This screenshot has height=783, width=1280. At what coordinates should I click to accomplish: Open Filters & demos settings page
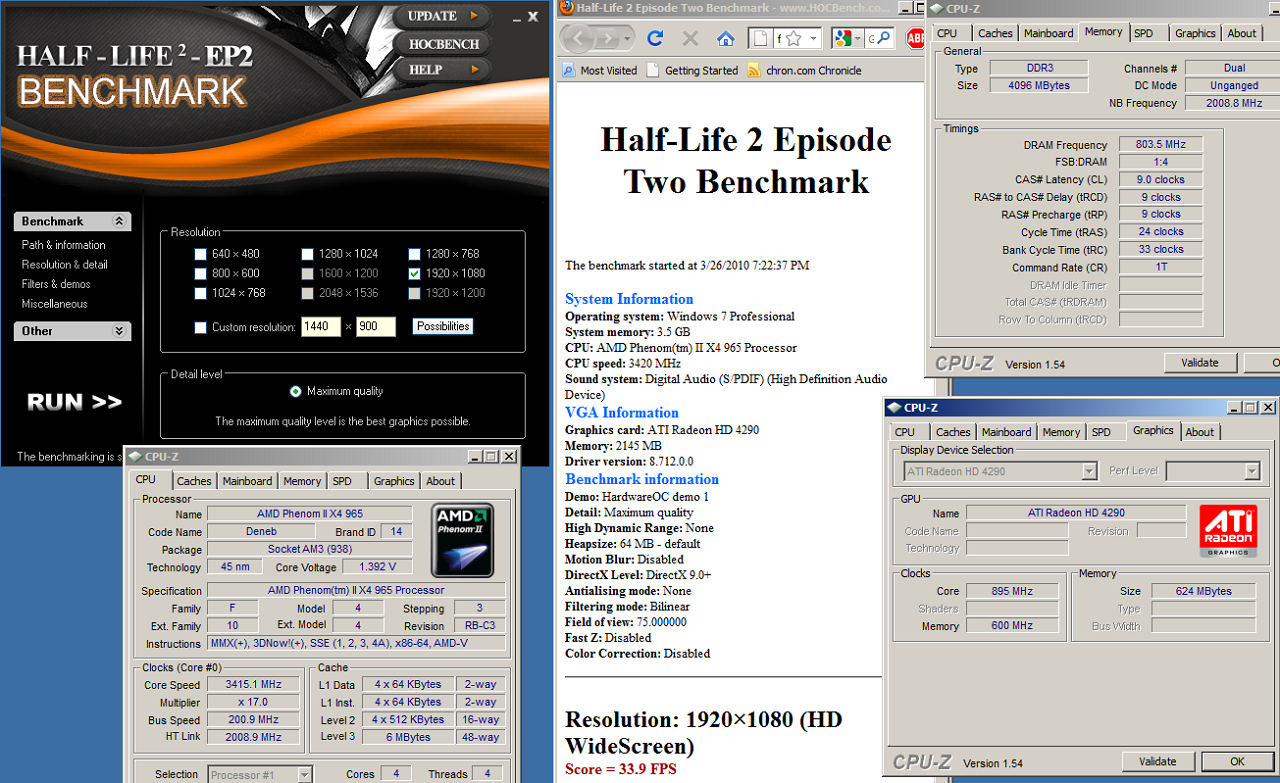point(58,284)
